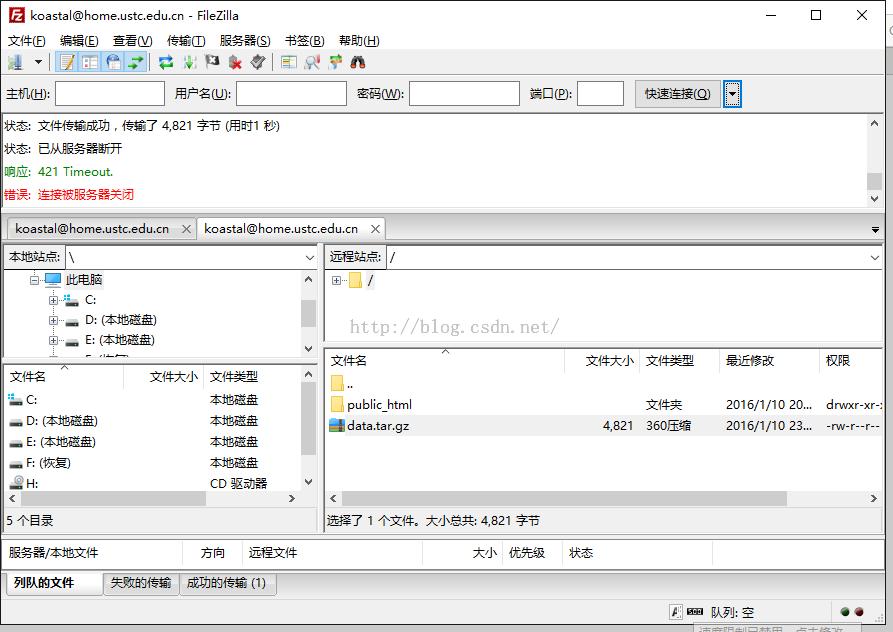
Task: Open the Site Manager icon
Action: coord(15,62)
